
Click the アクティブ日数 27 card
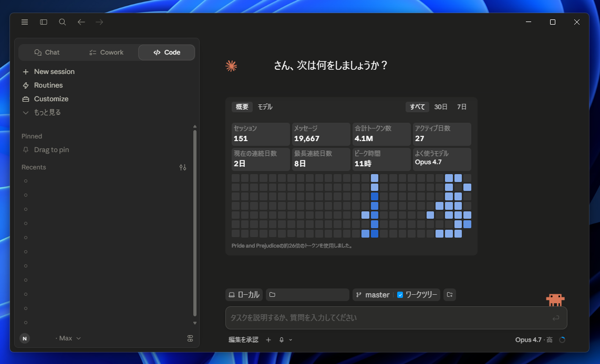[x=442, y=134]
